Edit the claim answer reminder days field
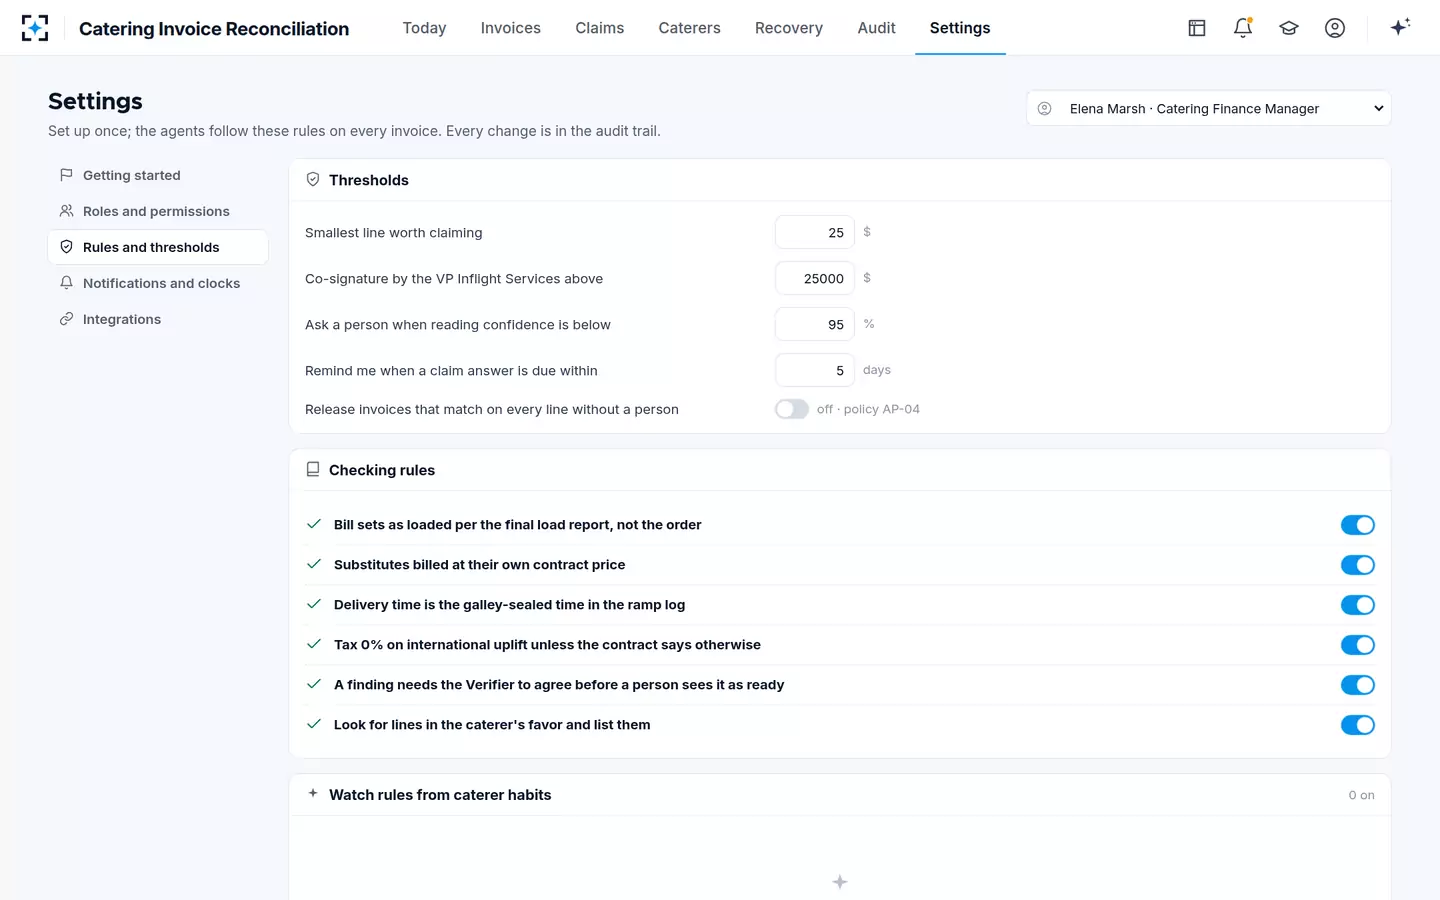Viewport: 1440px width, 900px height. (815, 370)
